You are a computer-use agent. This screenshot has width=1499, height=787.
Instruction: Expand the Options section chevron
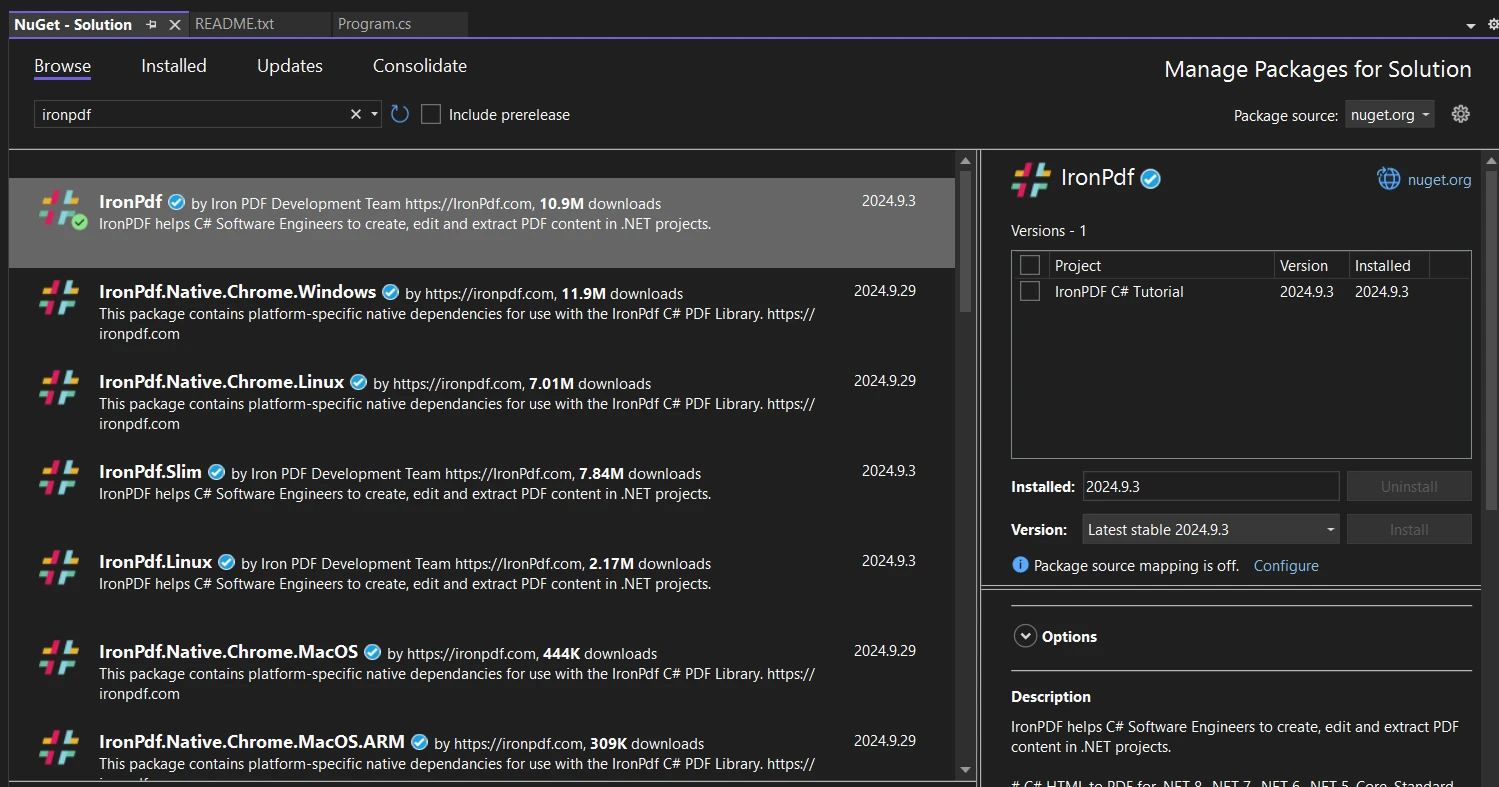tap(1024, 636)
